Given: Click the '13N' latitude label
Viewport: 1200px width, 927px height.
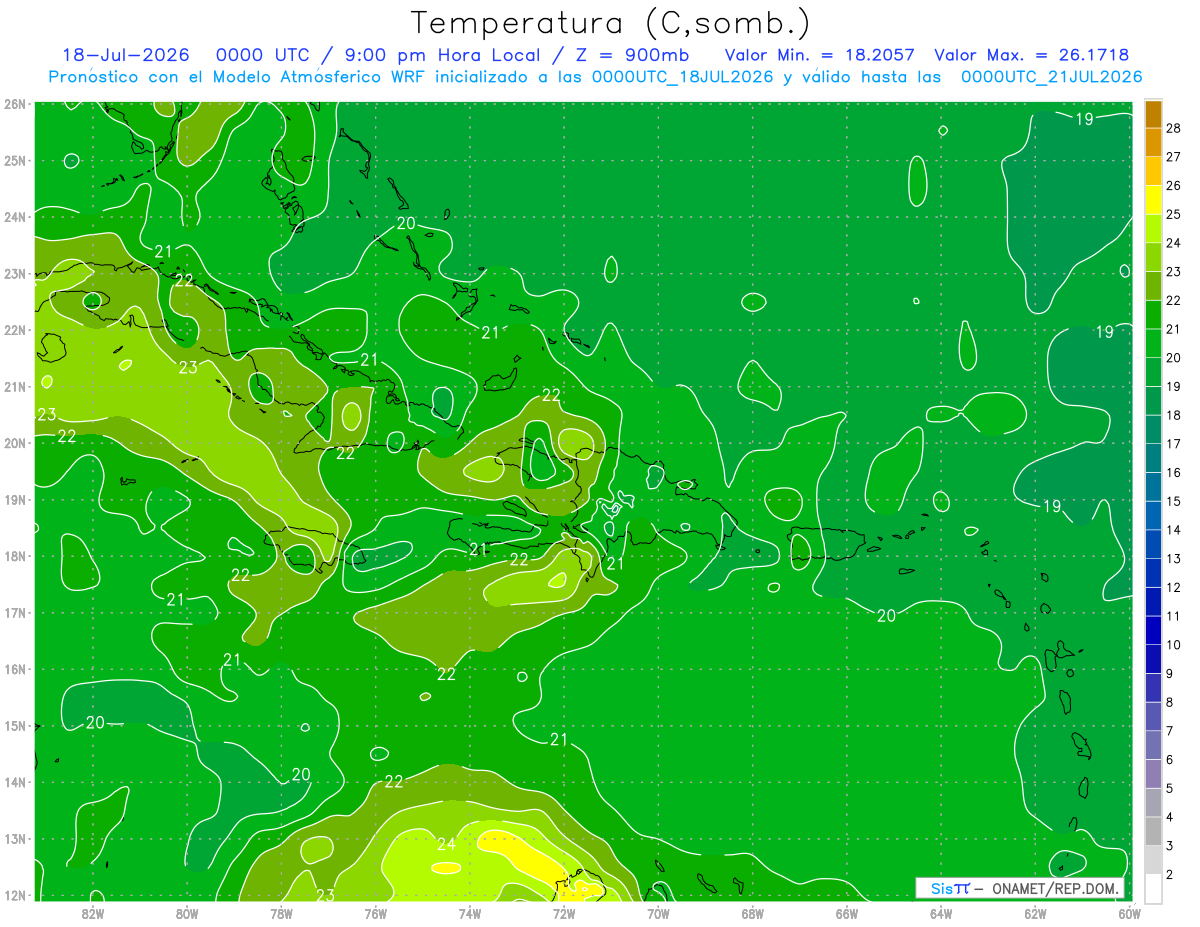Looking at the screenshot, I should [x=15, y=838].
